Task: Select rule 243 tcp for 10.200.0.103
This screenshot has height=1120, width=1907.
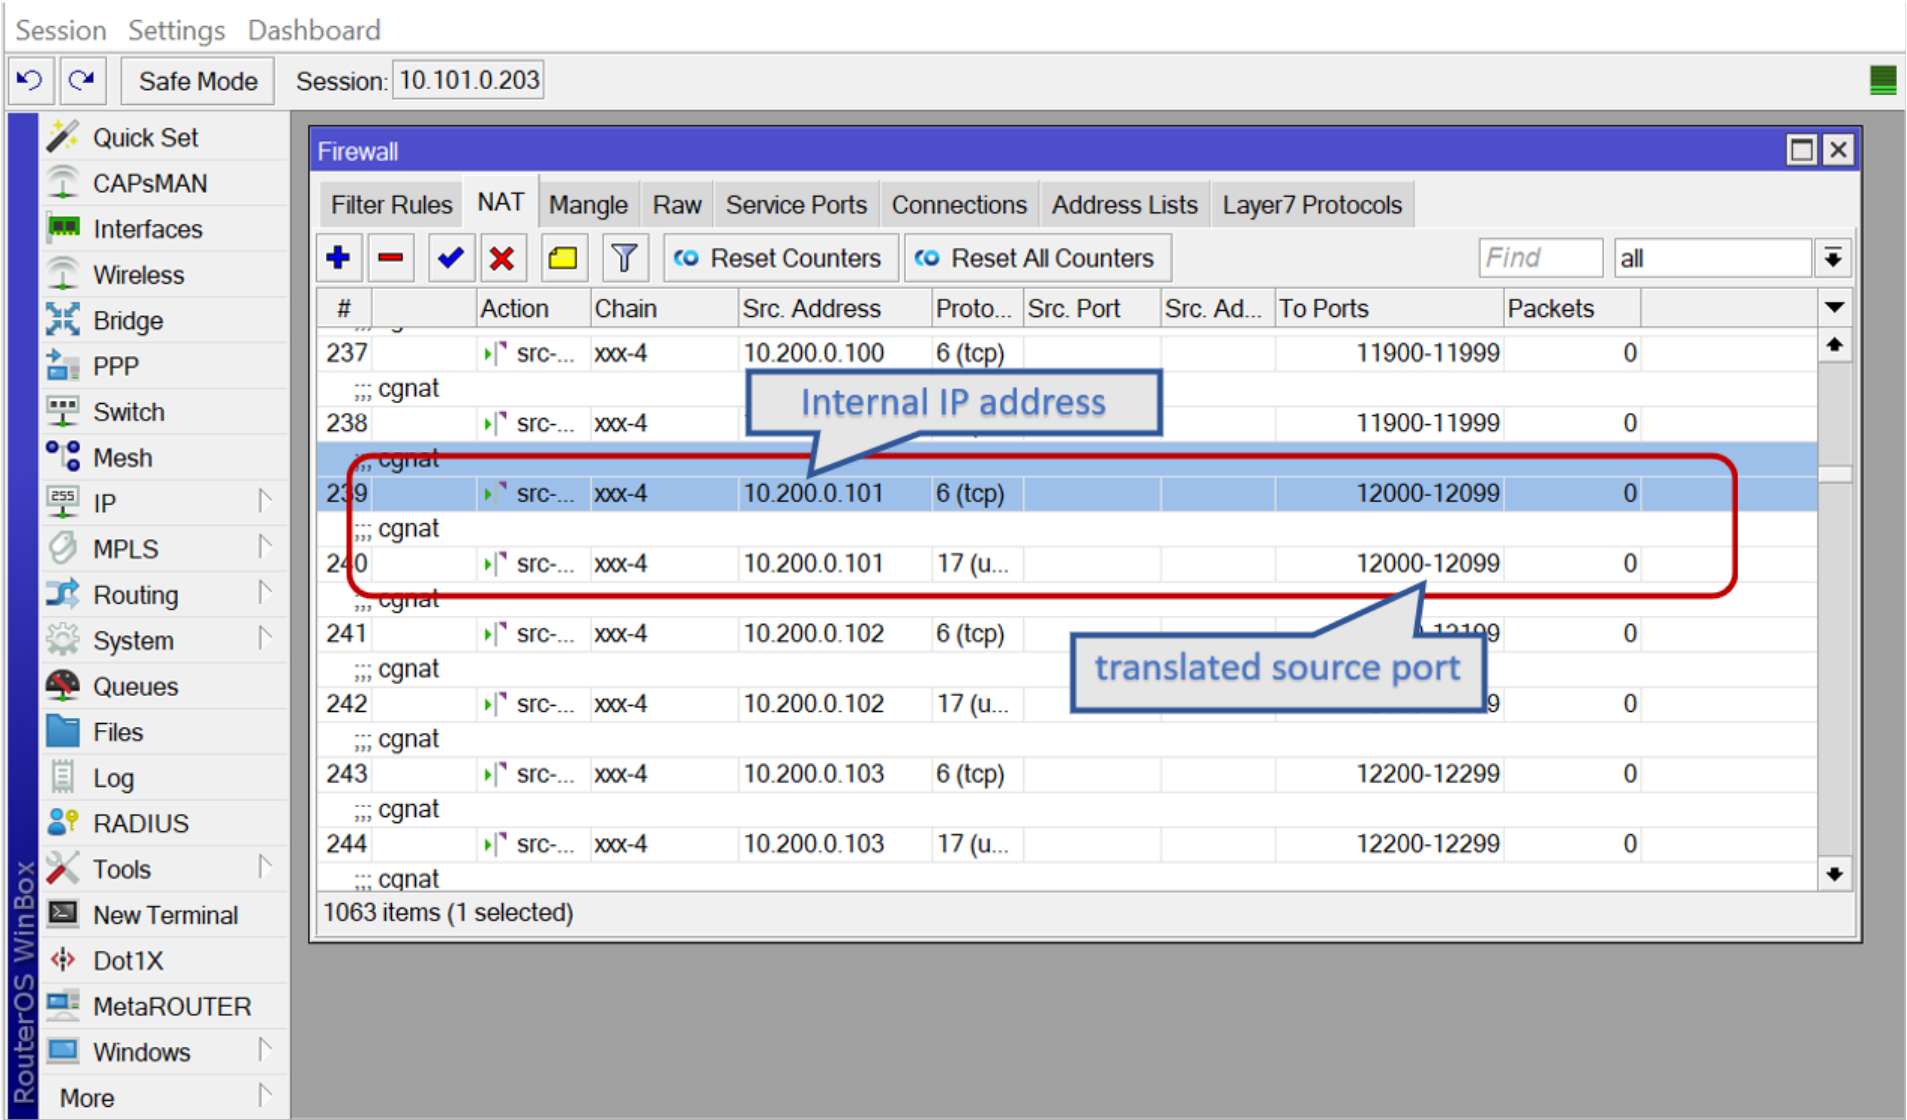Action: [1066, 774]
